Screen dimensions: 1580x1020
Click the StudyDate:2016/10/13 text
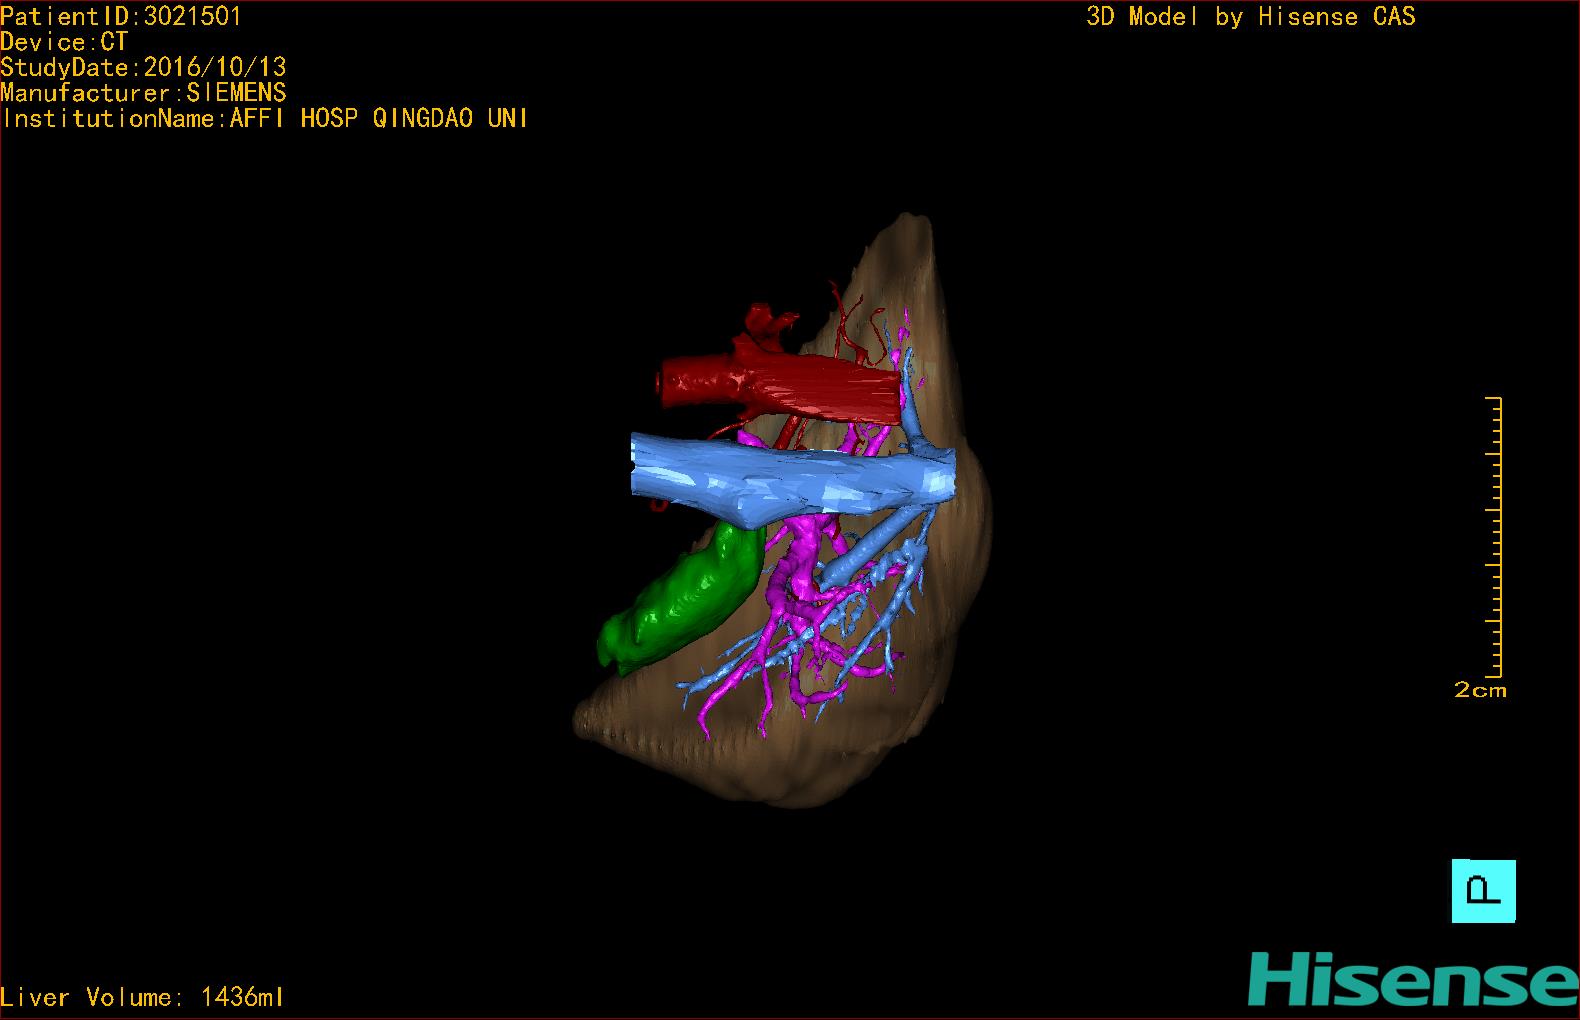[x=143, y=67]
